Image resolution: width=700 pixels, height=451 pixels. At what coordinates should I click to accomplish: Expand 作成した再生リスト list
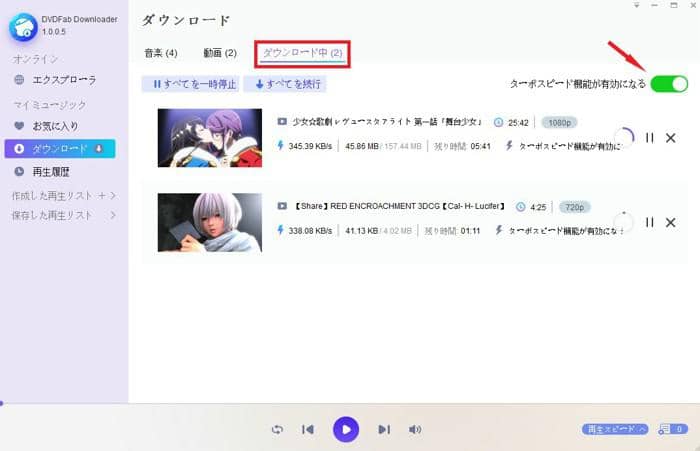click(x=113, y=195)
